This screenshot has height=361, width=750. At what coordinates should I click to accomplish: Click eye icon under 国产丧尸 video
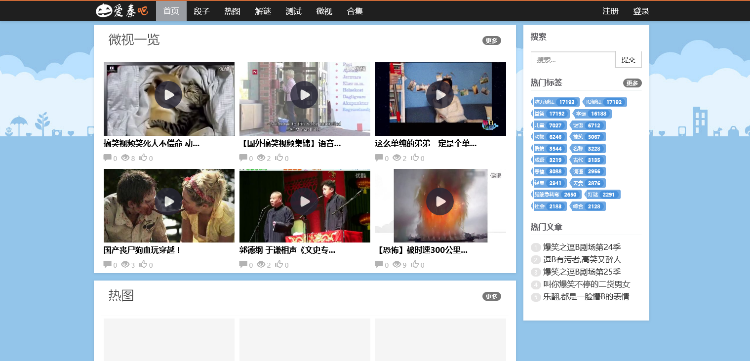[125, 264]
